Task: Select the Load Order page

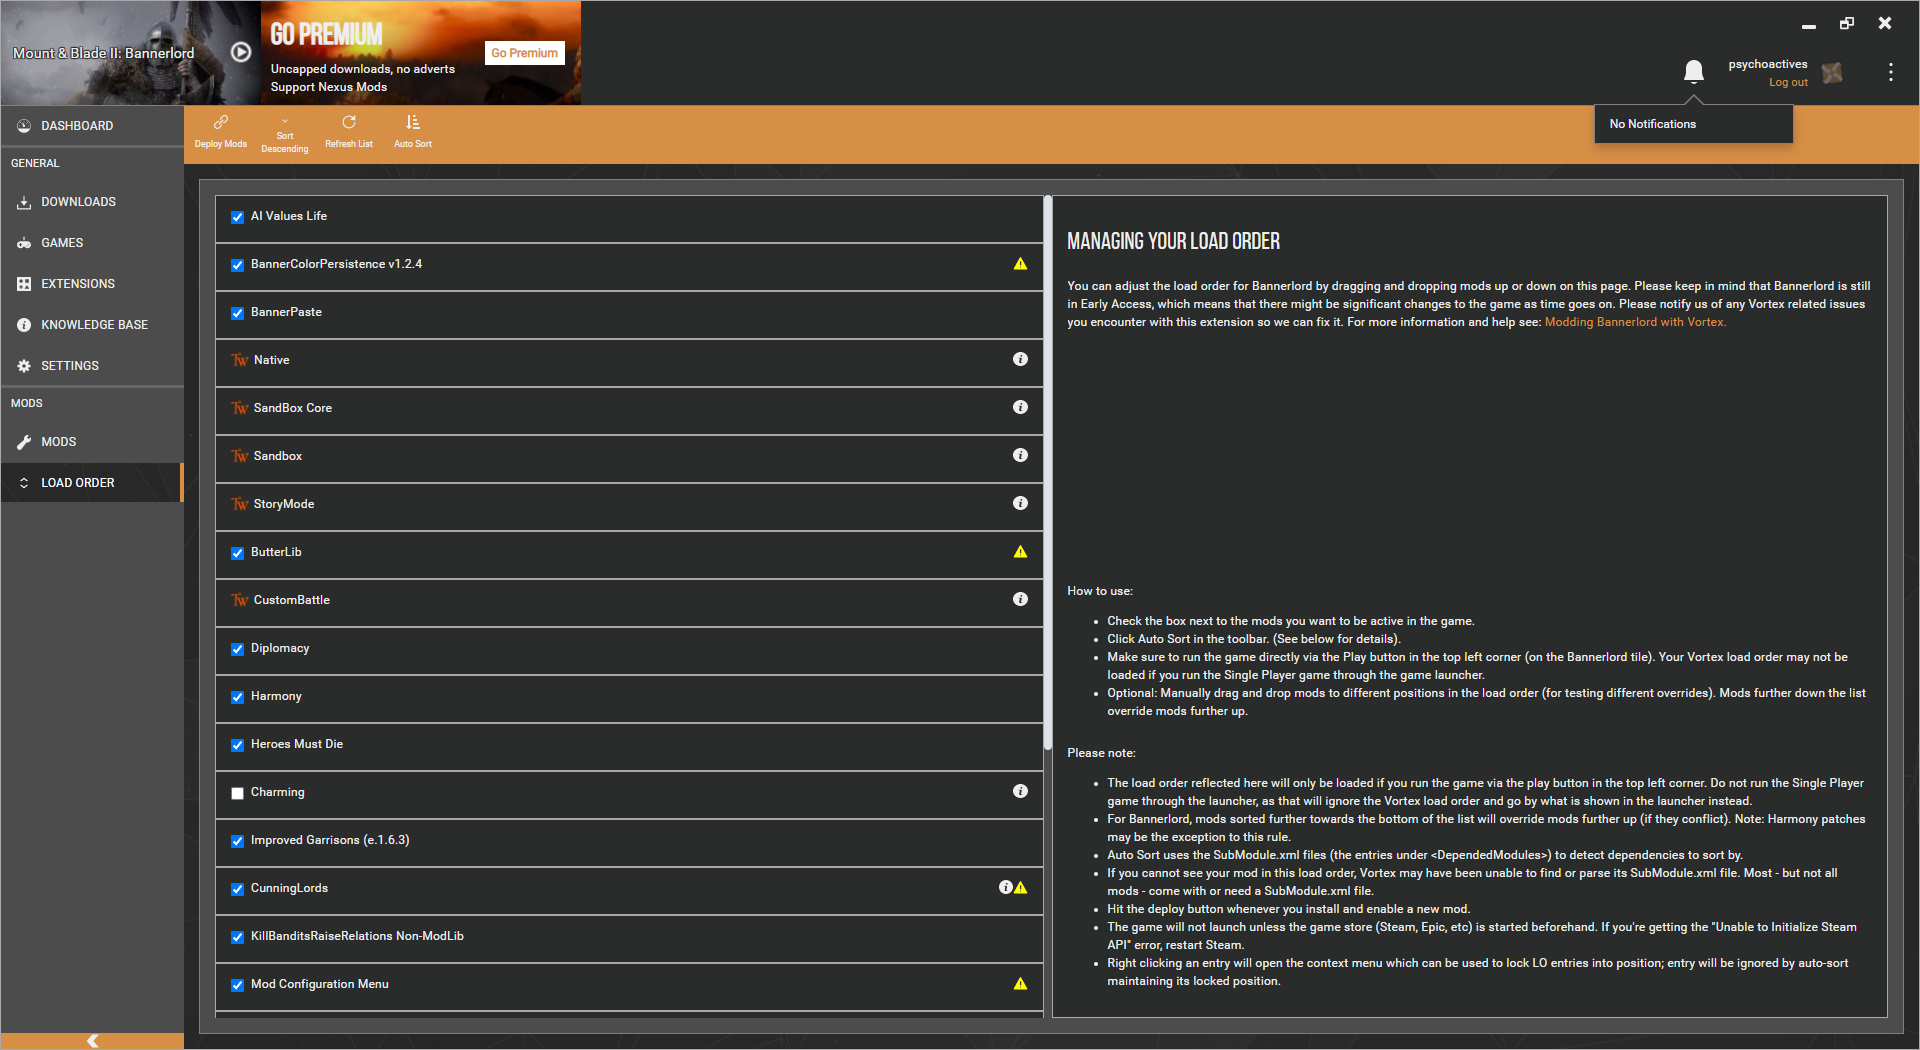Action: pyautogui.click(x=92, y=483)
